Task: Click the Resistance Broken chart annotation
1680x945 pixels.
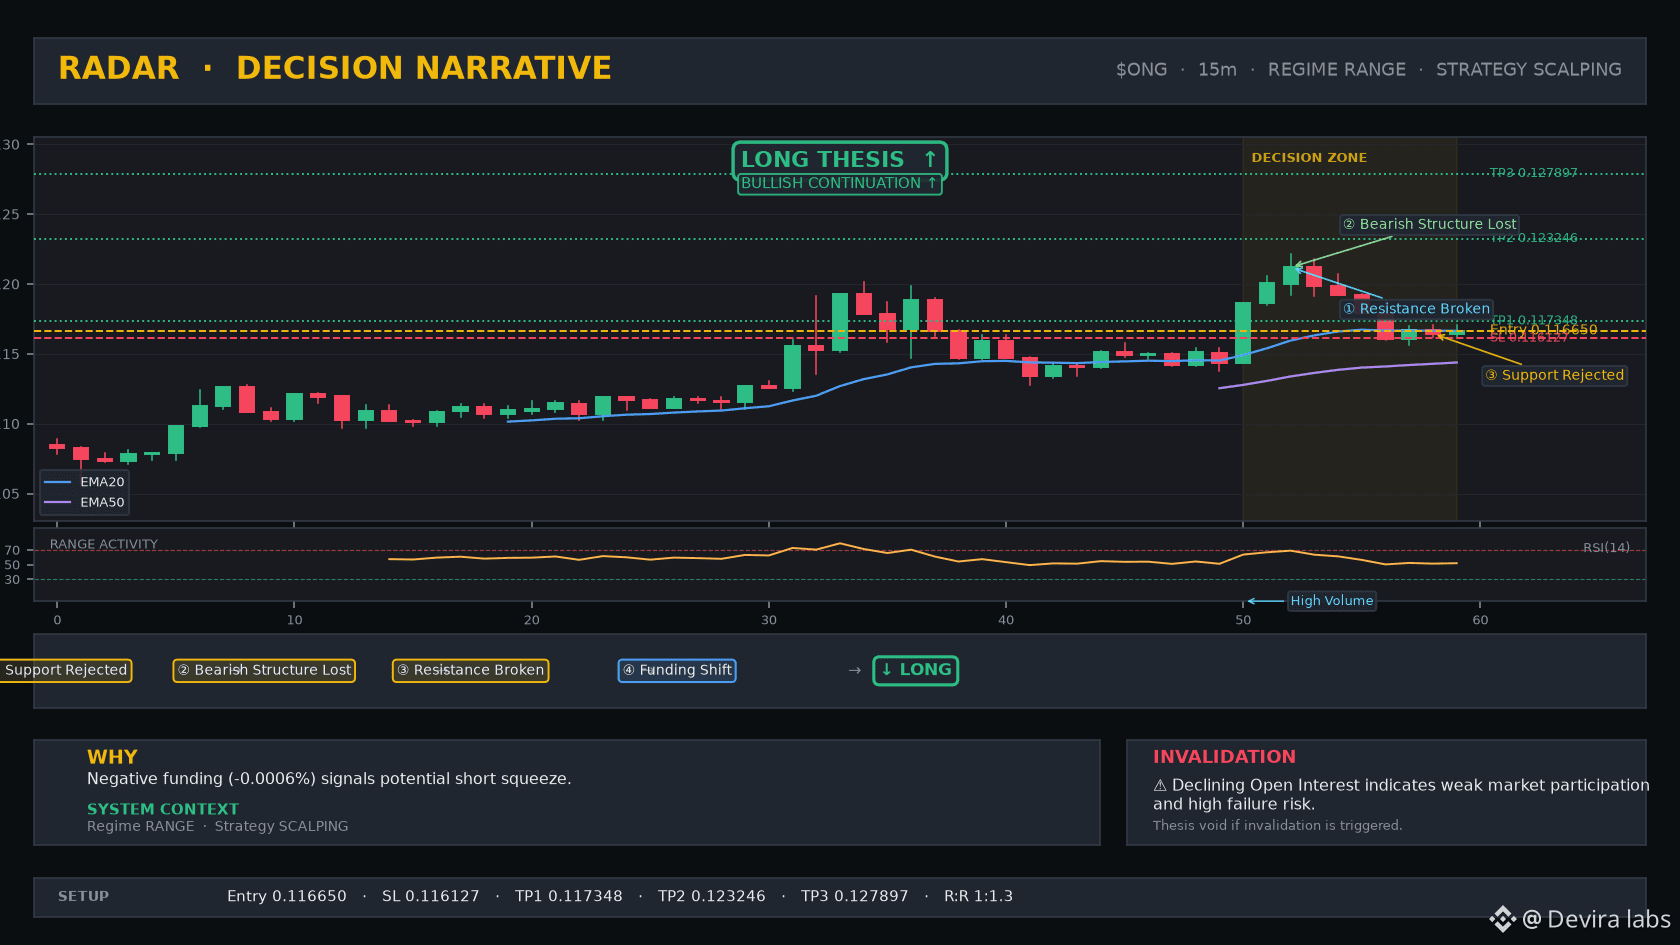Action: click(x=1416, y=309)
